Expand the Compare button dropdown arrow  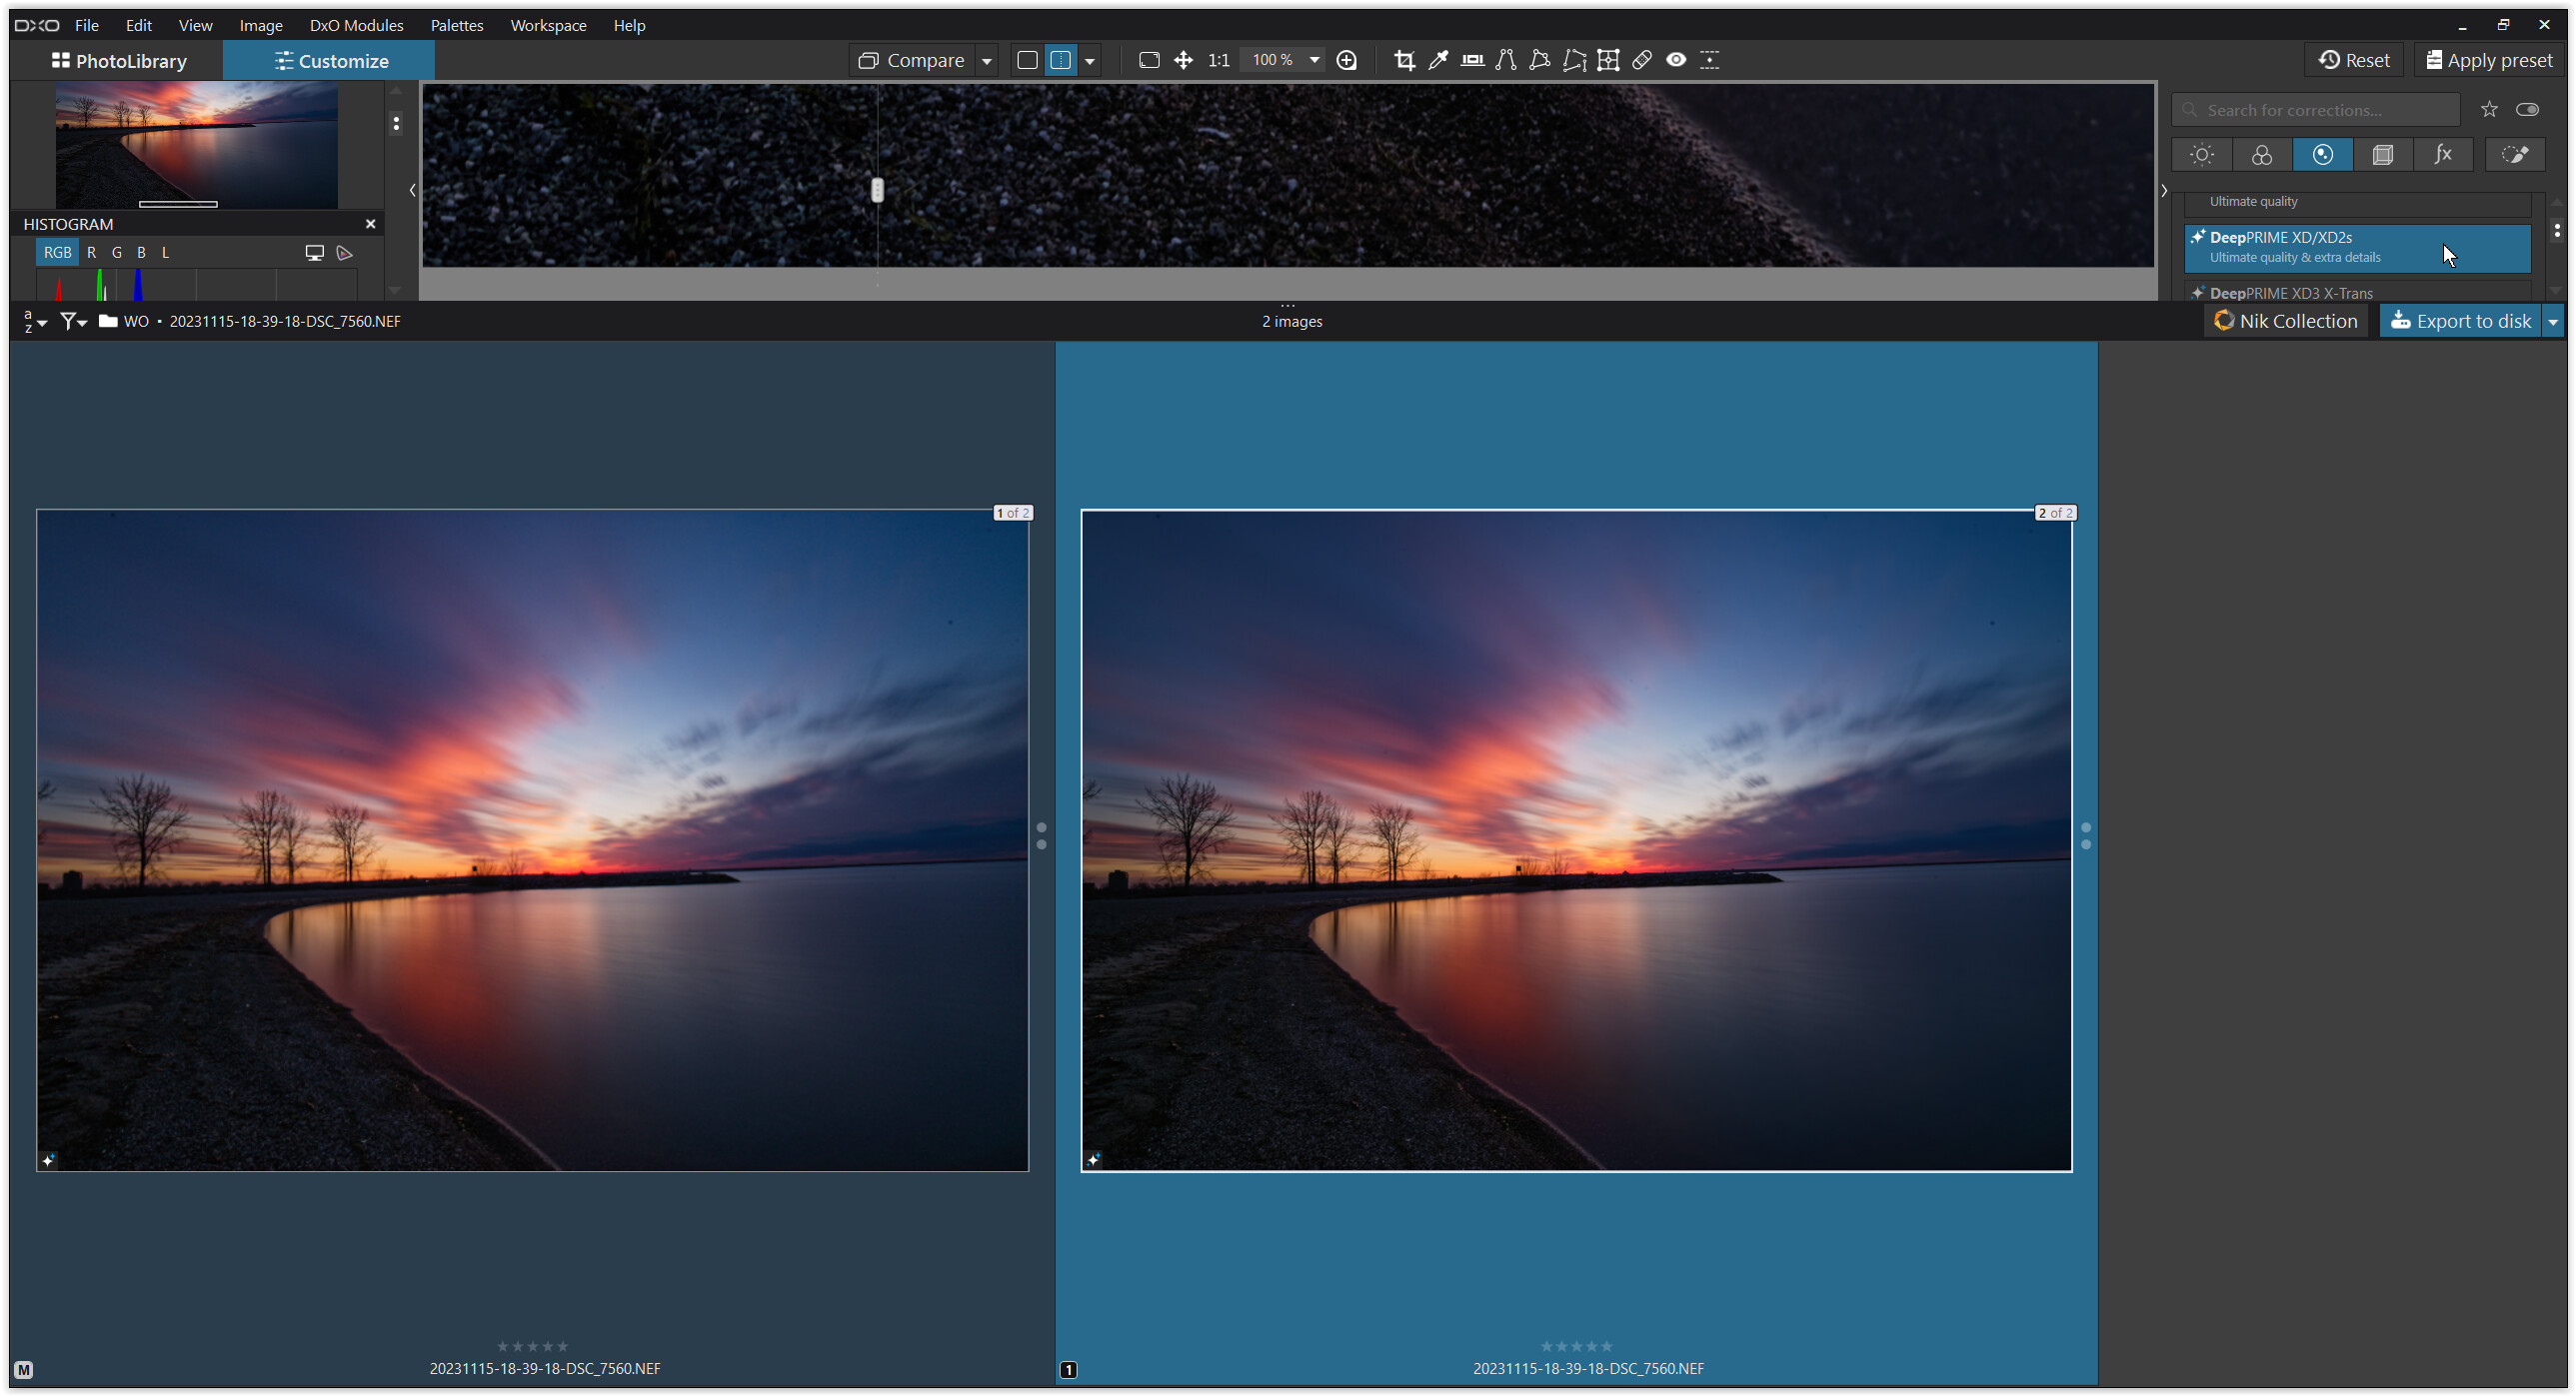(987, 61)
